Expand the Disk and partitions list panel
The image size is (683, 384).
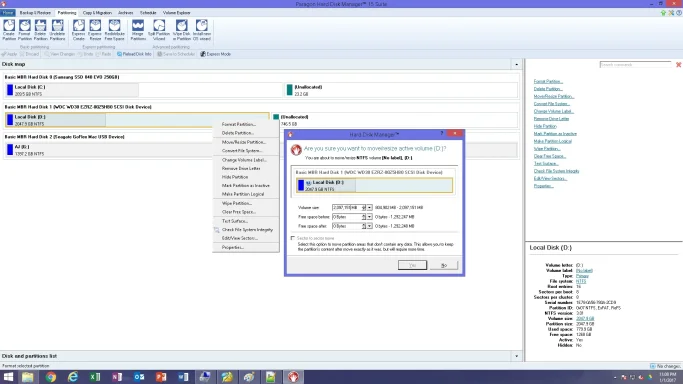tap(517, 356)
